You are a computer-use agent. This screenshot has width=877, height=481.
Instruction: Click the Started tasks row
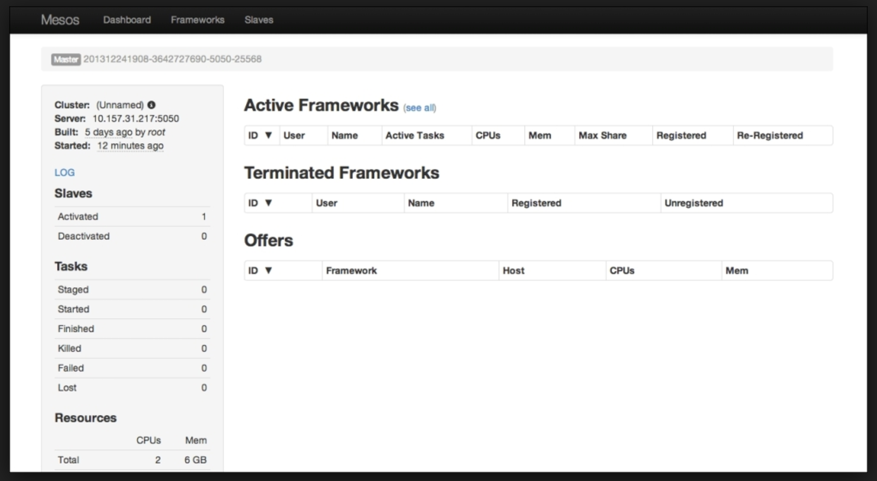pos(132,309)
